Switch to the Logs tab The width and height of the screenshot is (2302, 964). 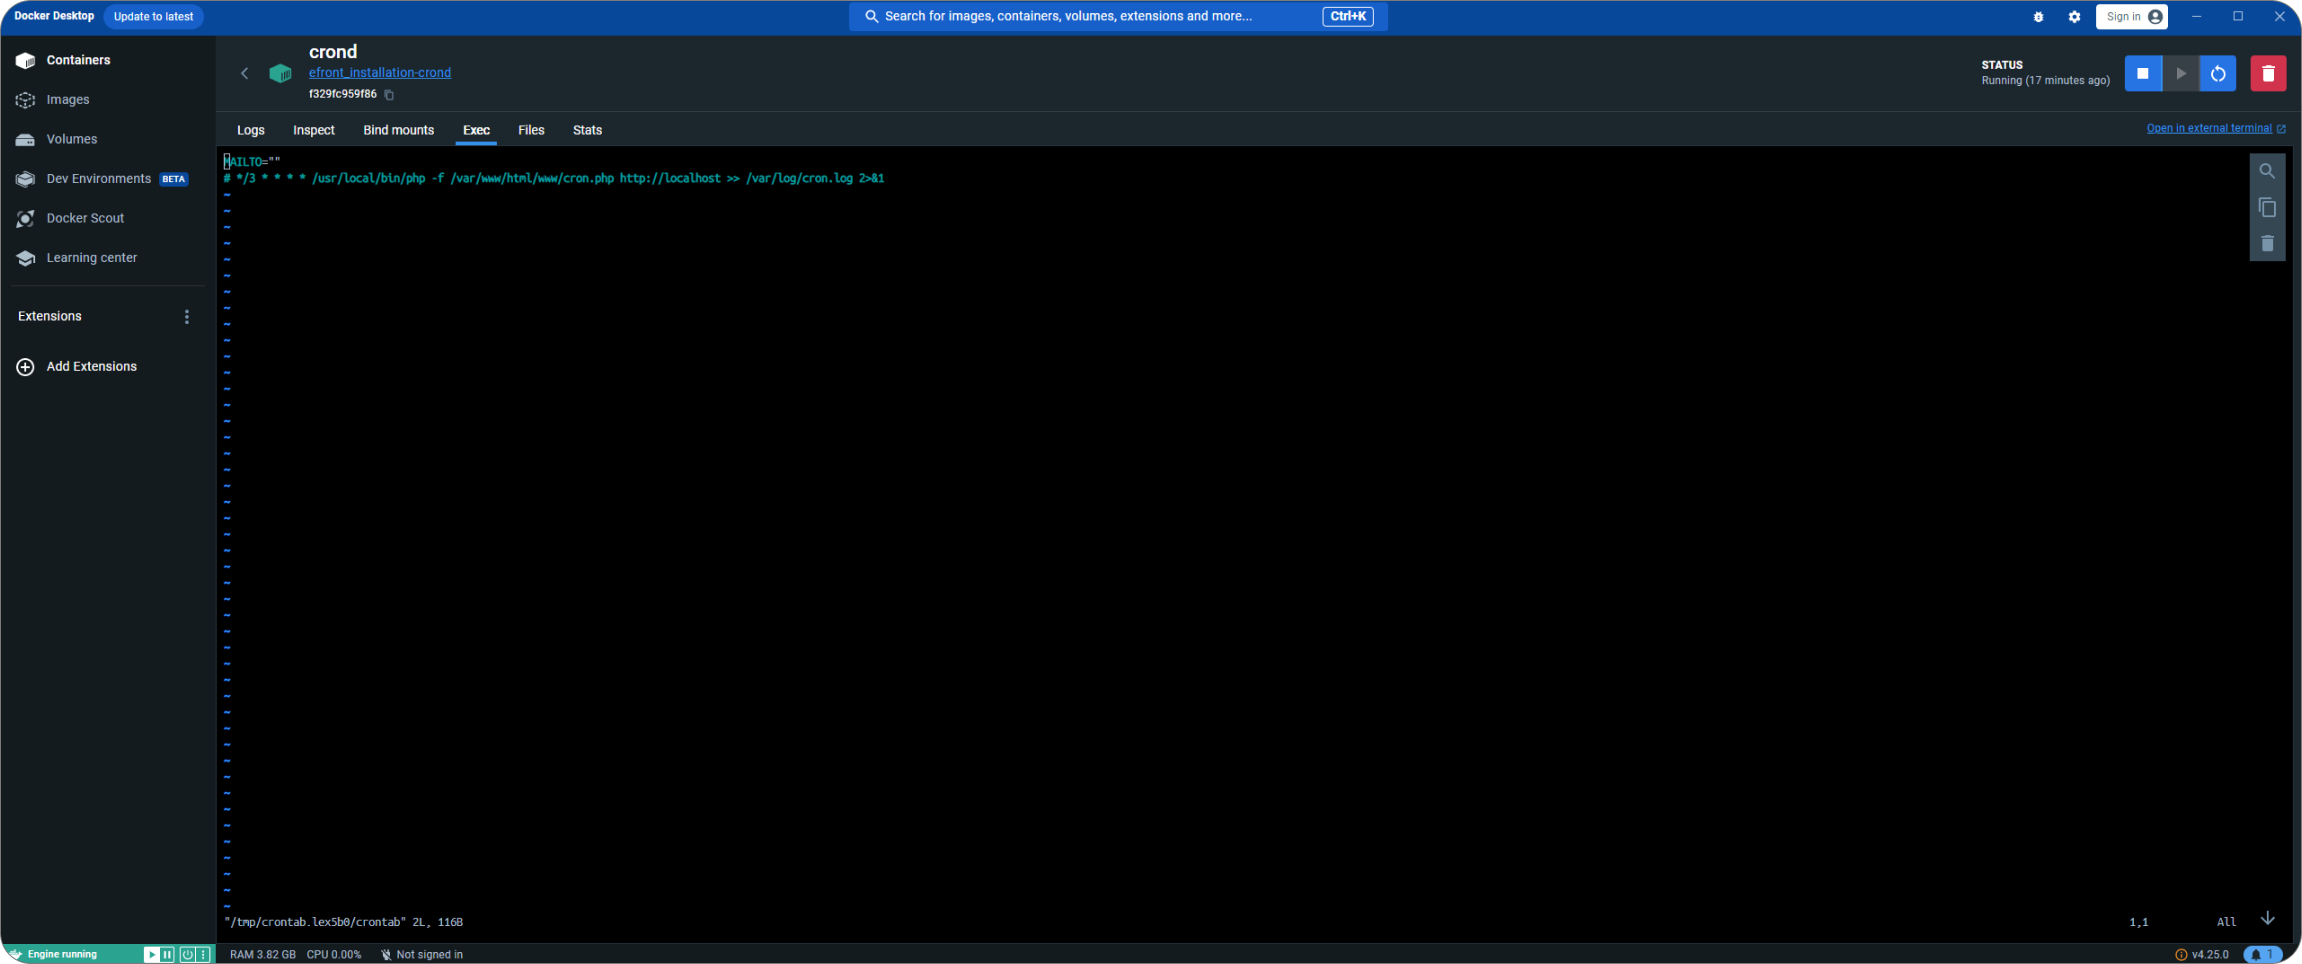[251, 131]
